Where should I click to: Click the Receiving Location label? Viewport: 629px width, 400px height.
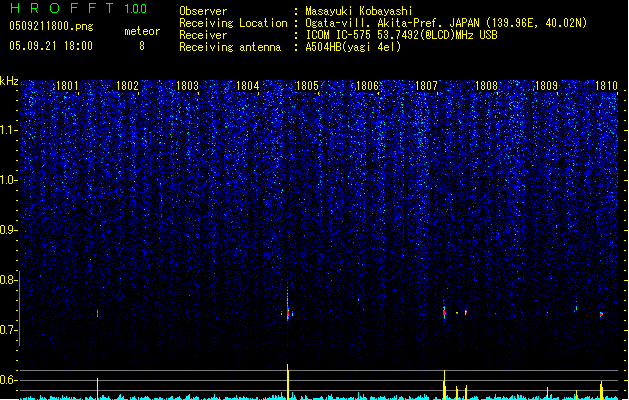tap(233, 23)
